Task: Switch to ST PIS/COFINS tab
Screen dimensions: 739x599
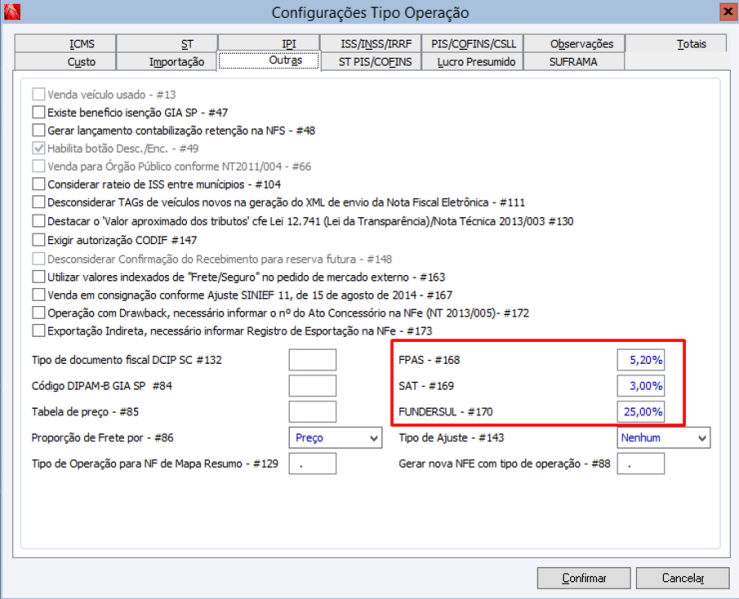Action: pyautogui.click(x=370, y=62)
